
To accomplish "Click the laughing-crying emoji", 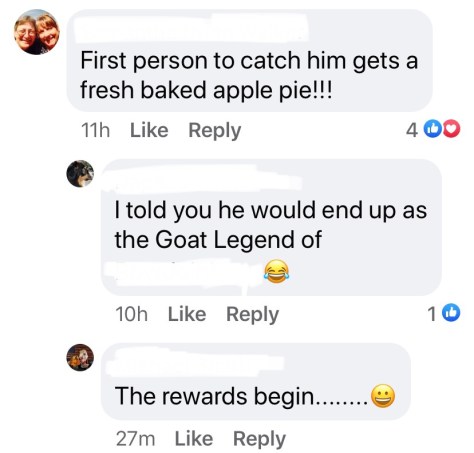I will pyautogui.click(x=276, y=271).
